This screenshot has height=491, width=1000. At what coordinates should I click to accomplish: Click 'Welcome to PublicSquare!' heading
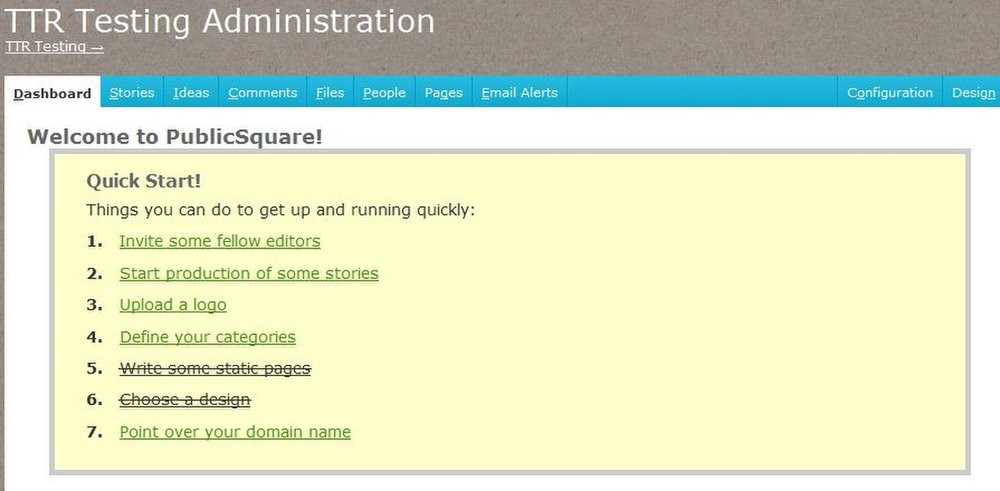pyautogui.click(x=175, y=136)
